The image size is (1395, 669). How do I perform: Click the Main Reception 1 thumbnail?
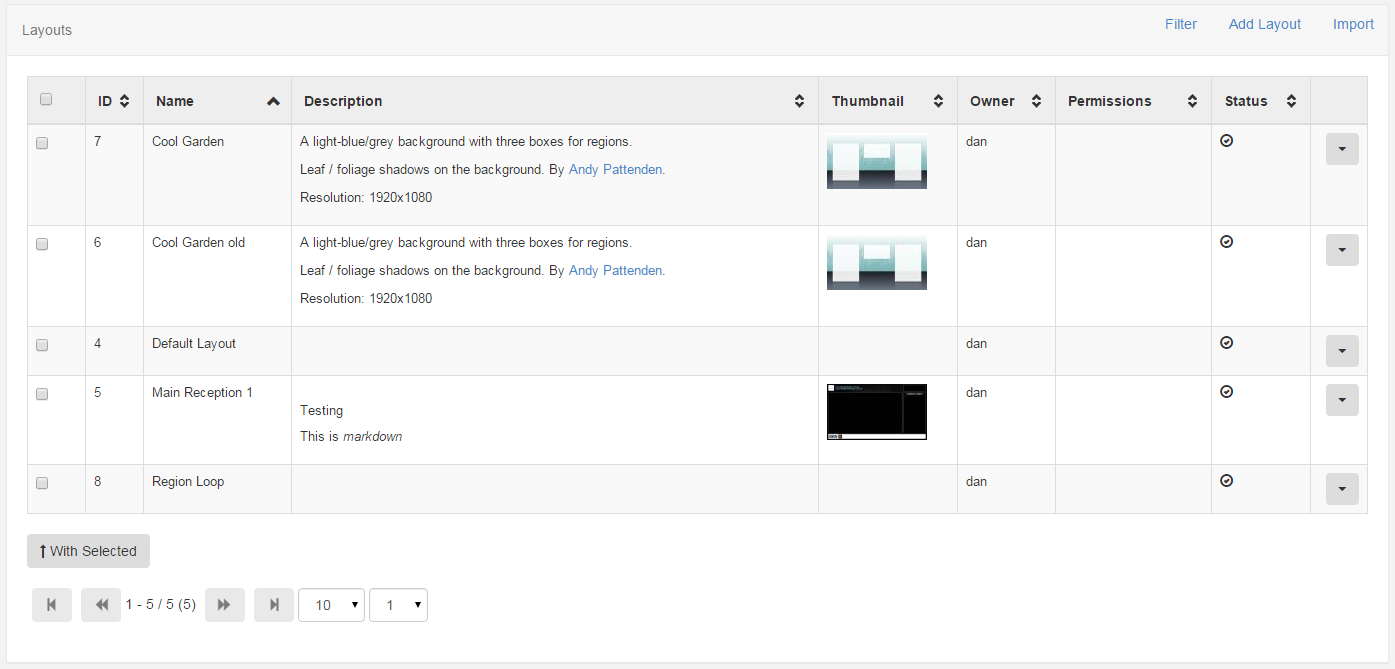click(x=877, y=412)
